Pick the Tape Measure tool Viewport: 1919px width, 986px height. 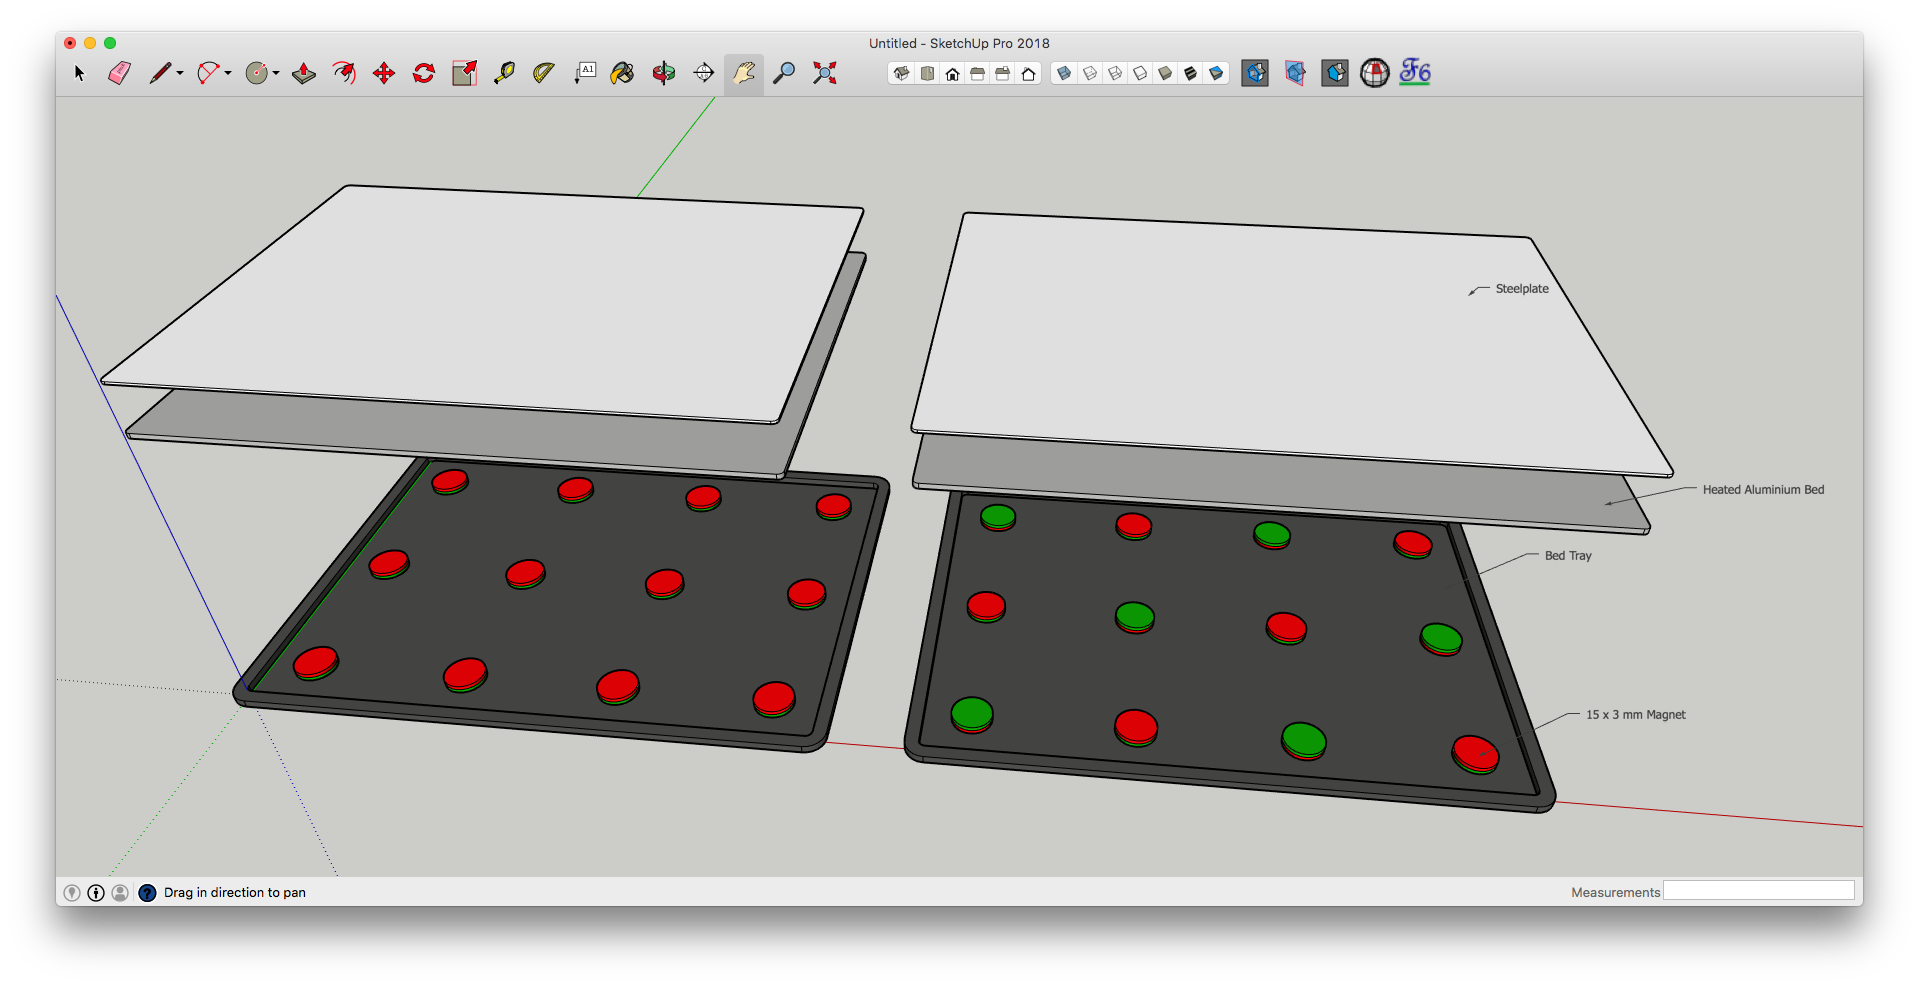[x=504, y=73]
